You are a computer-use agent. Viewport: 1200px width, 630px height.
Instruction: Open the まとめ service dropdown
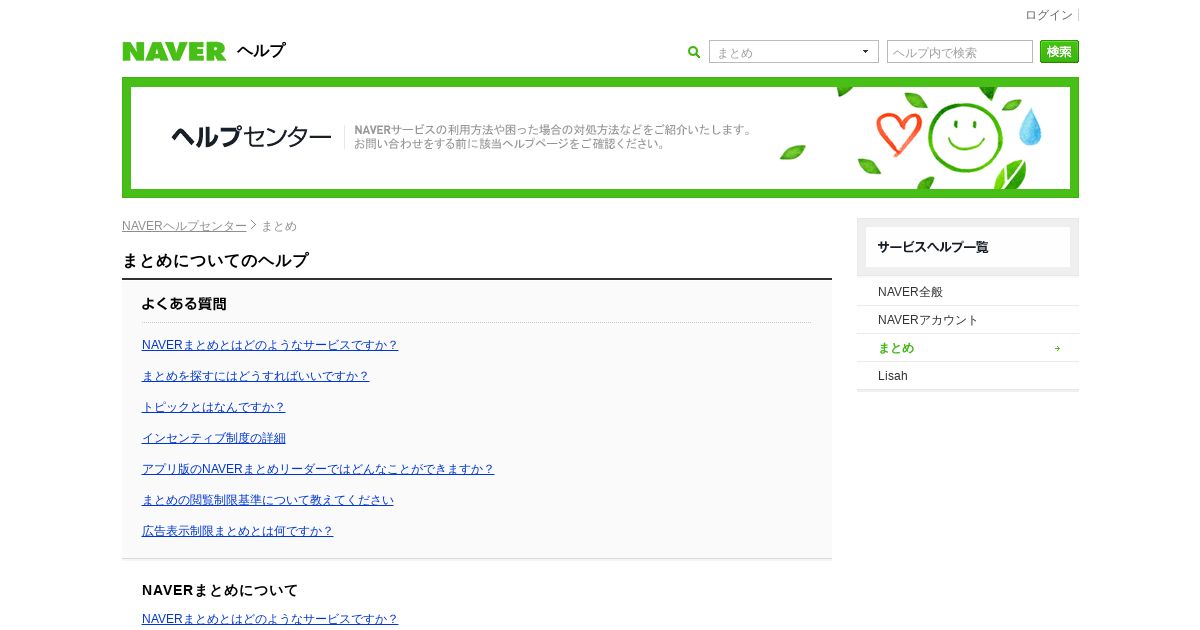(794, 52)
